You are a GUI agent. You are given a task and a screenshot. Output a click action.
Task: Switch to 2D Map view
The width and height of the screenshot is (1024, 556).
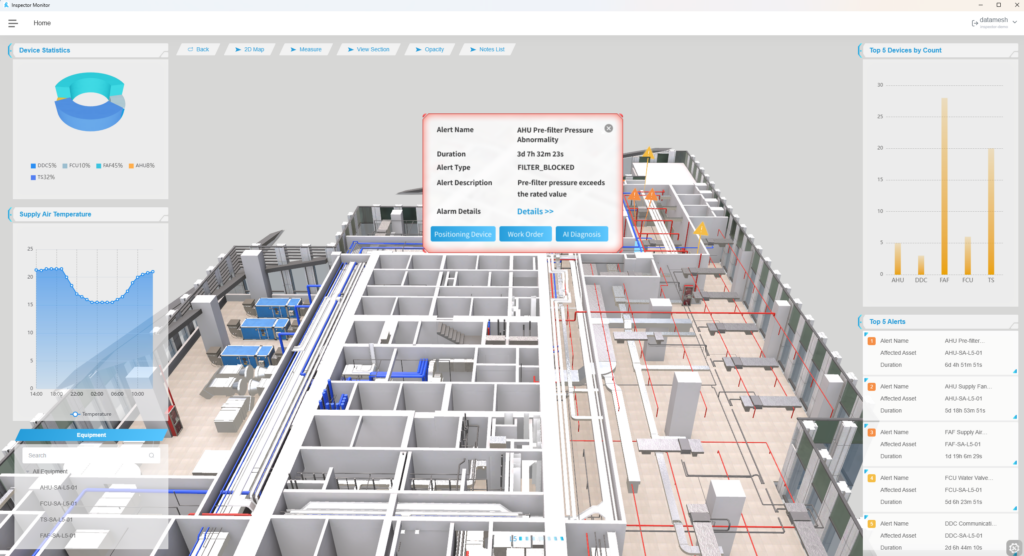[249, 49]
